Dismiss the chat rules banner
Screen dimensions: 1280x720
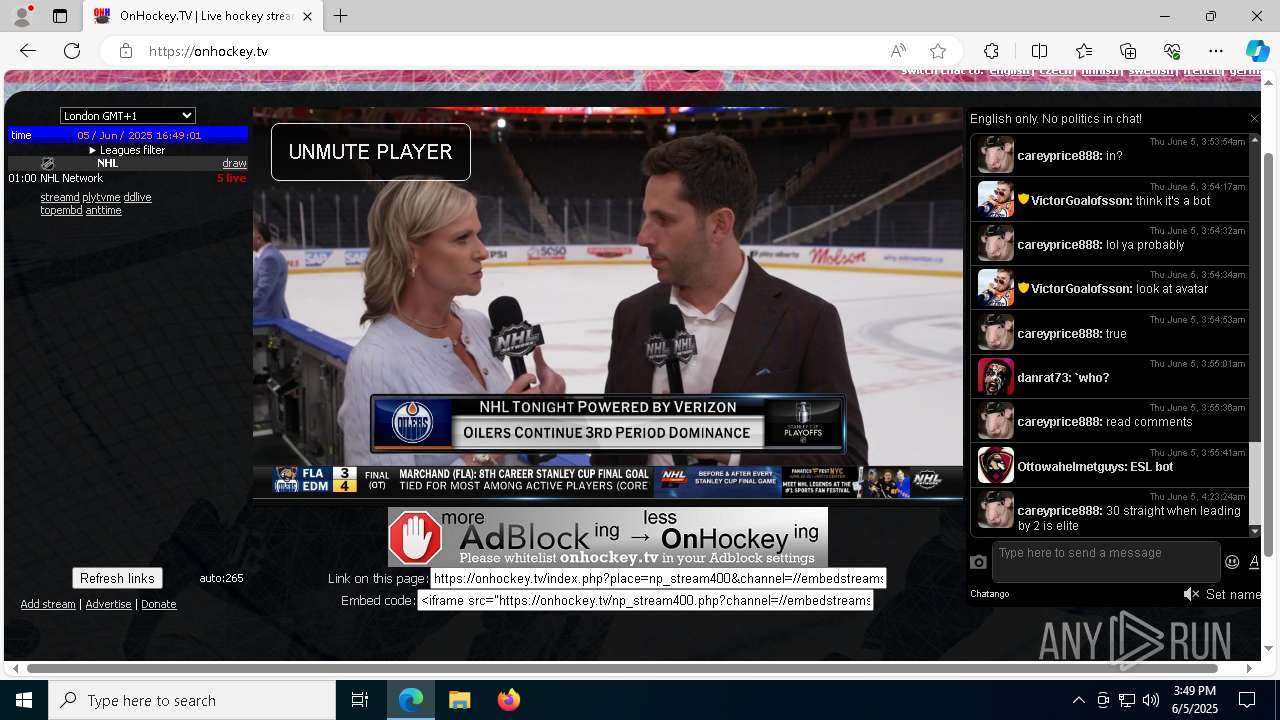(x=1254, y=119)
